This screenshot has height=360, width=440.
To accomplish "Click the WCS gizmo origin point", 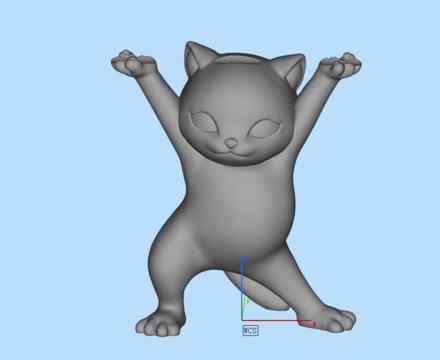I will pos(242,321).
